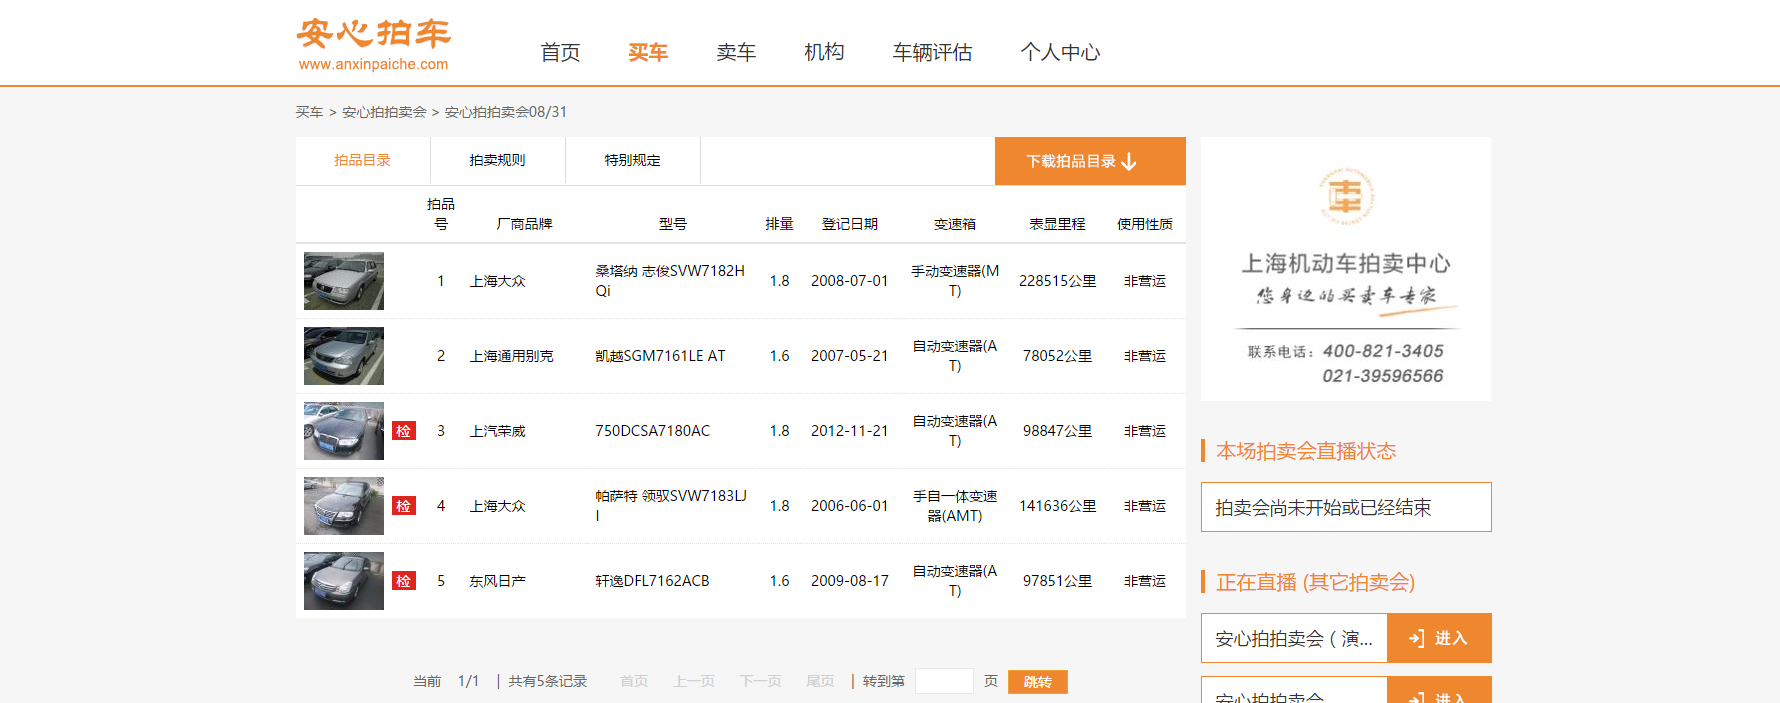Click the 下一页 pagination link

click(760, 681)
